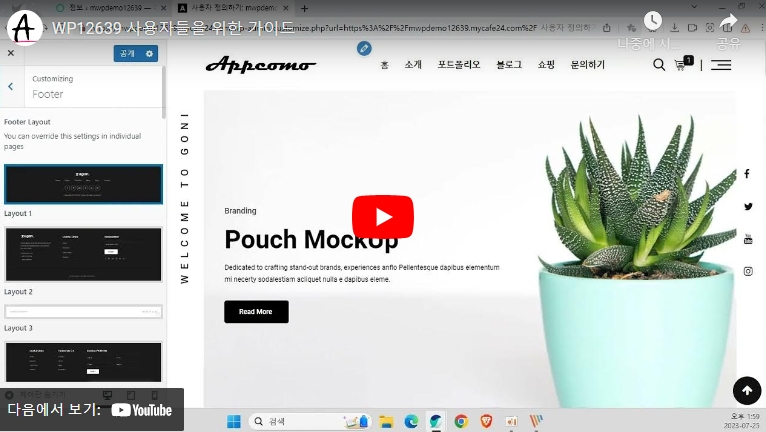Click the browser bookmark star icon
Screen dimensions: 766x432
click(x=631, y=28)
